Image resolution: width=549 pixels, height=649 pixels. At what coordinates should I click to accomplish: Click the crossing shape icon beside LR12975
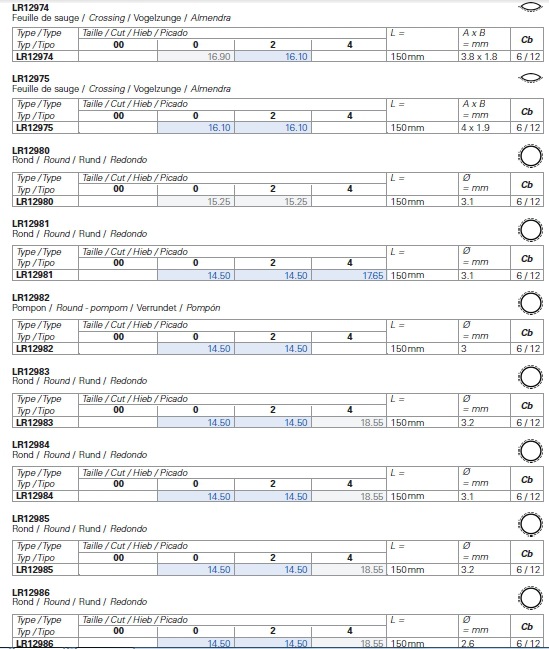(x=530, y=77)
